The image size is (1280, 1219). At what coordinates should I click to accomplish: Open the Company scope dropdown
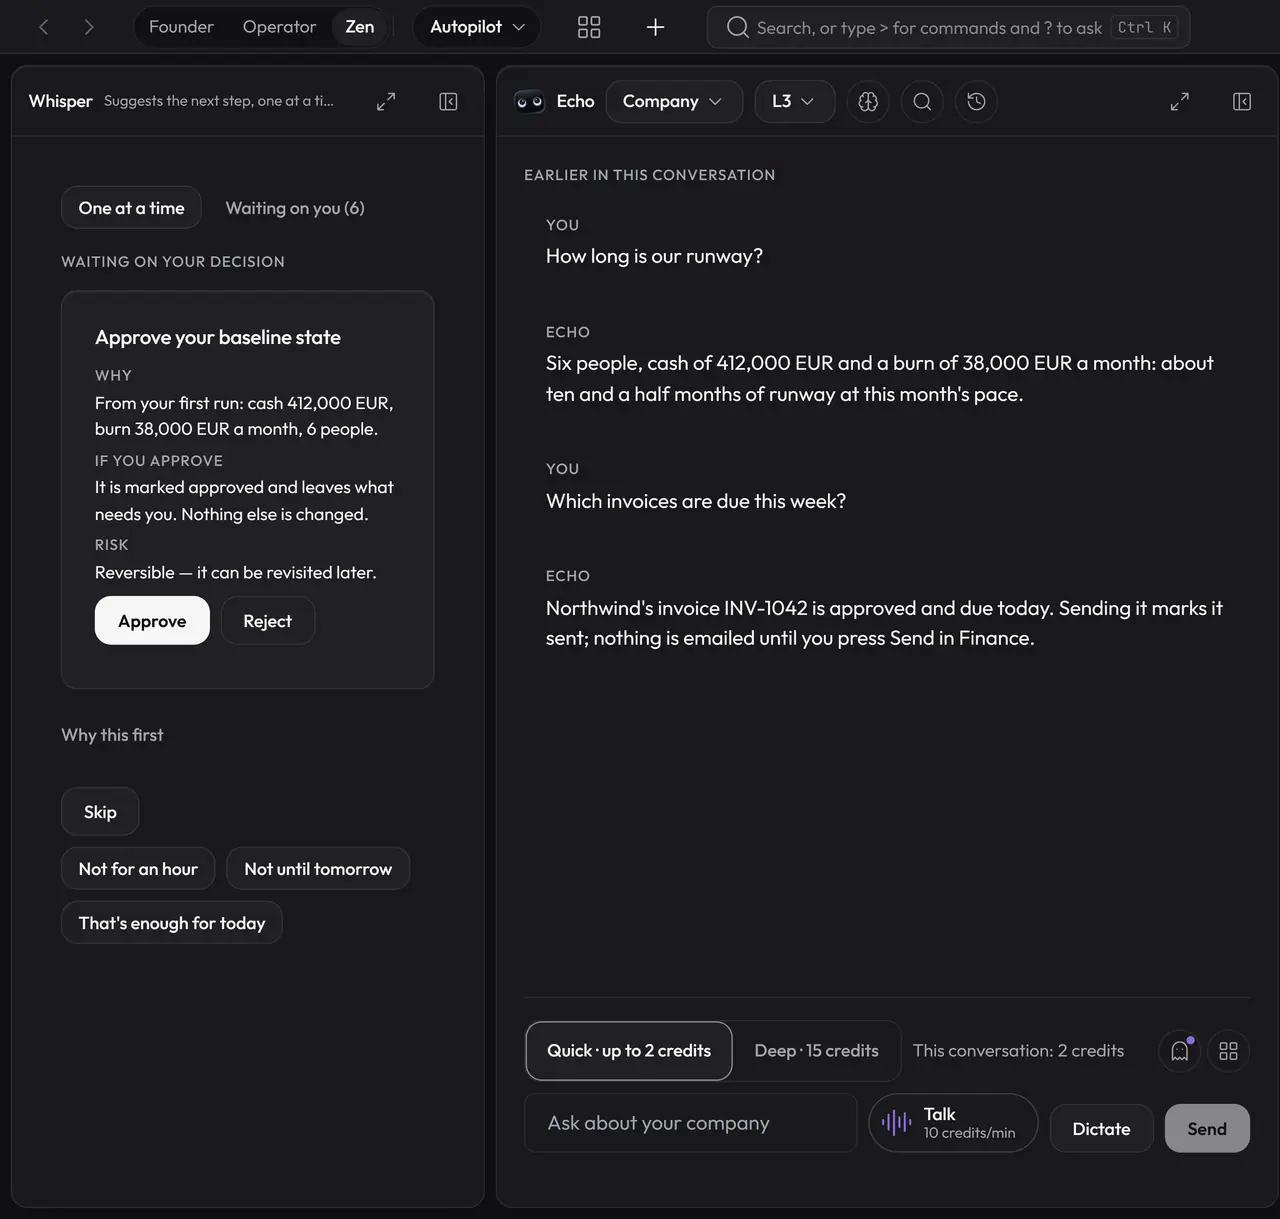tap(674, 101)
